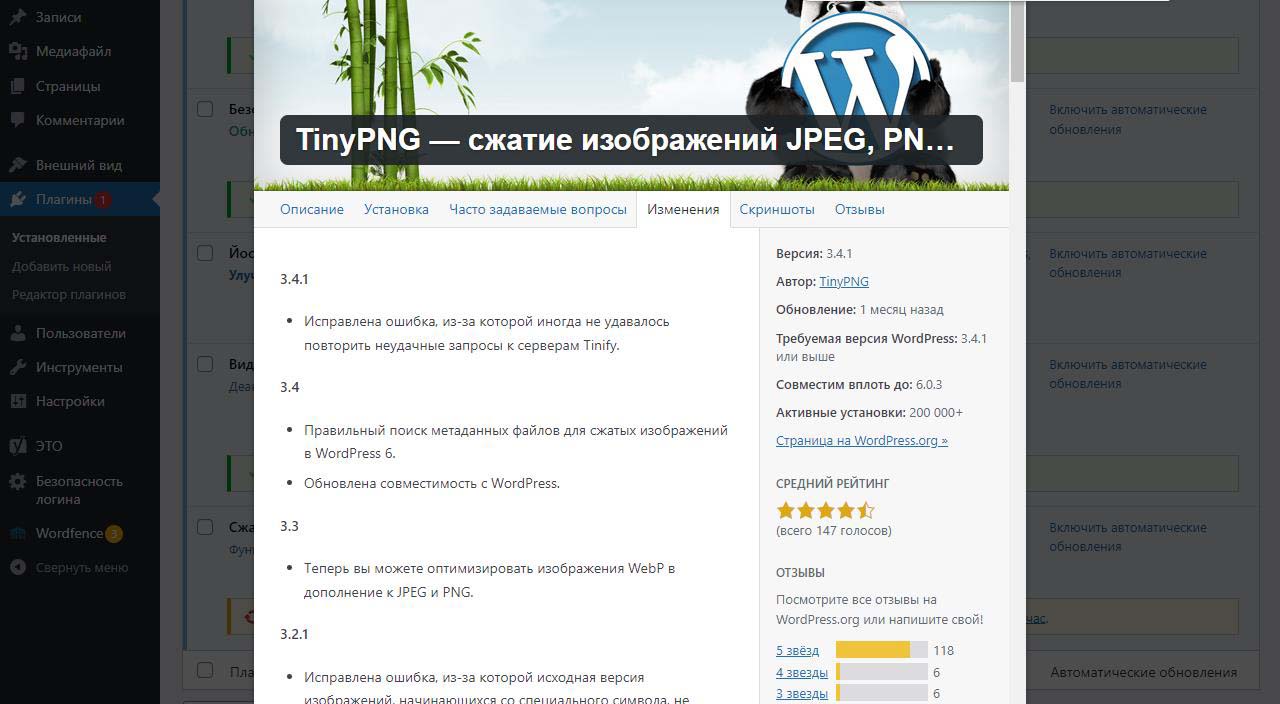Switch to the Описание tab
Image resolution: width=1280 pixels, height=704 pixels.
[x=311, y=209]
